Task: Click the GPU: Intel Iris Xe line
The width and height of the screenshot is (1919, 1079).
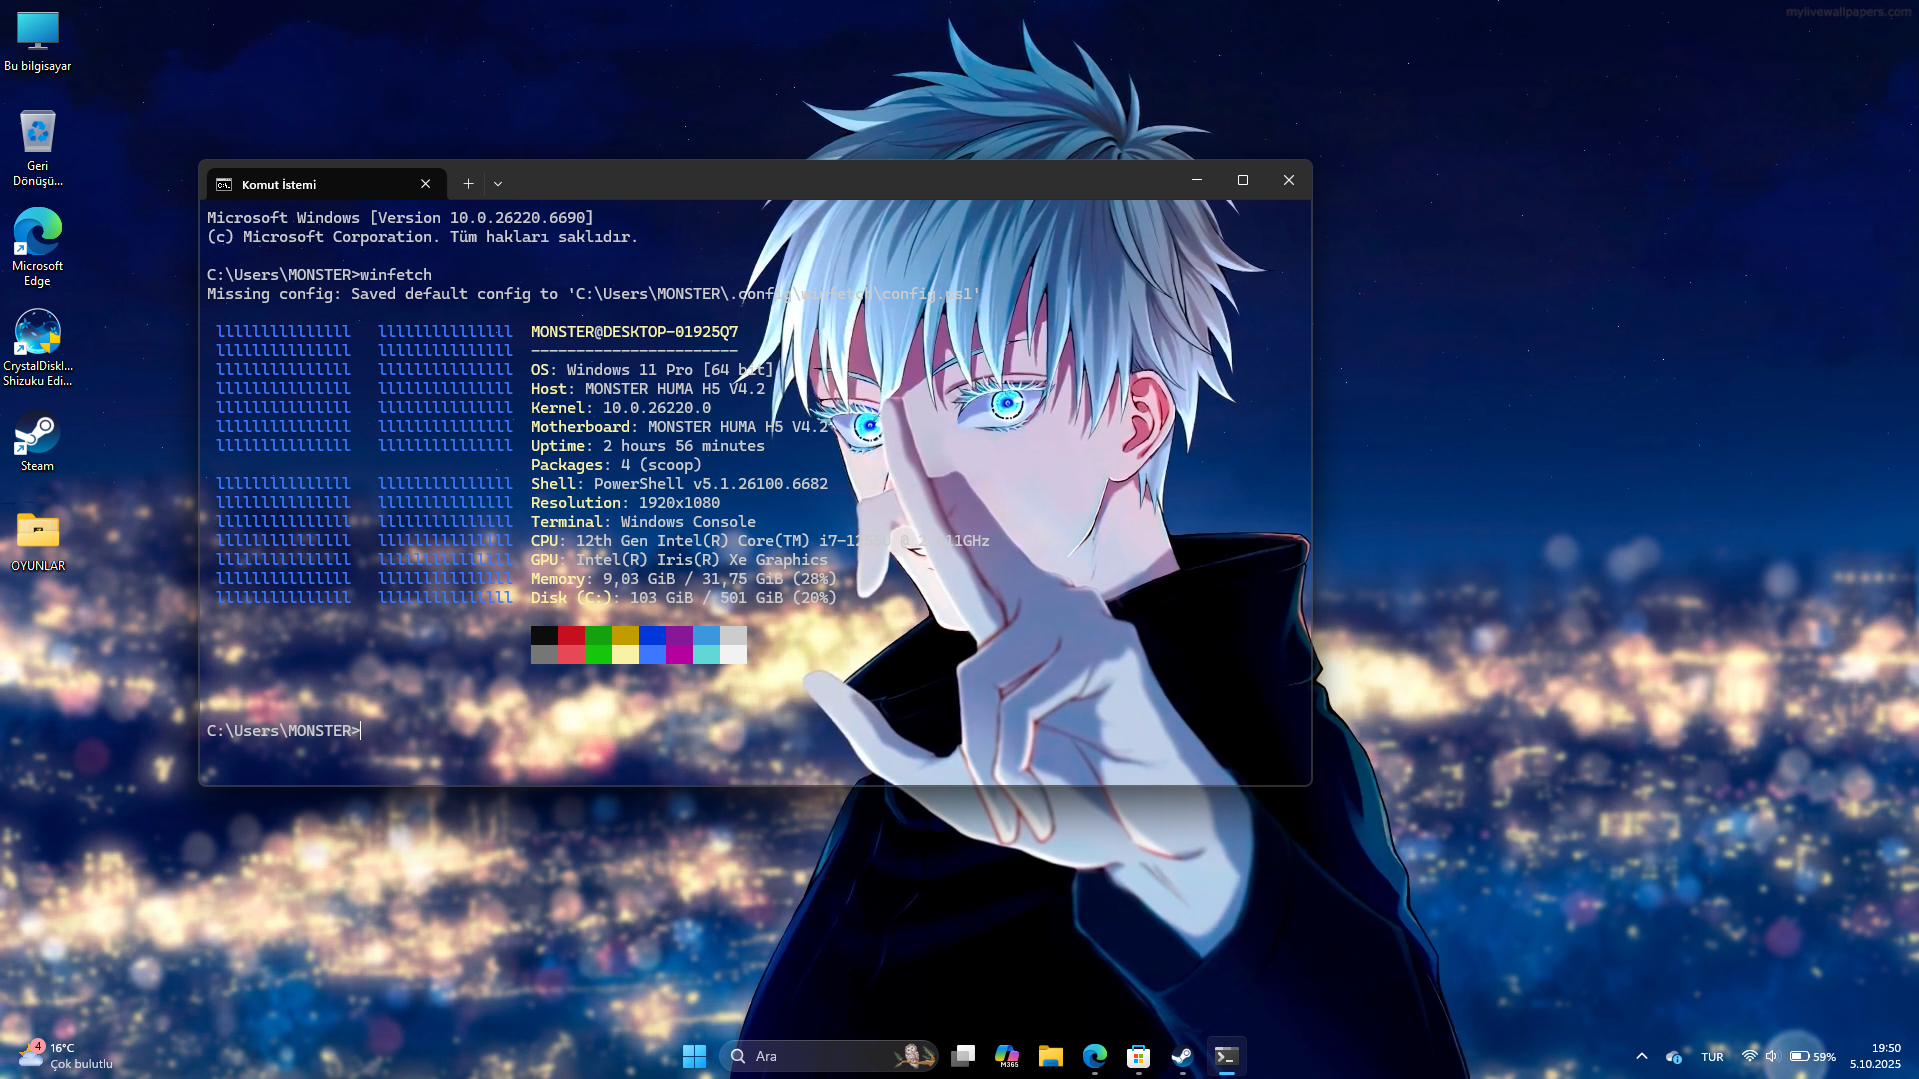Action: (680, 559)
